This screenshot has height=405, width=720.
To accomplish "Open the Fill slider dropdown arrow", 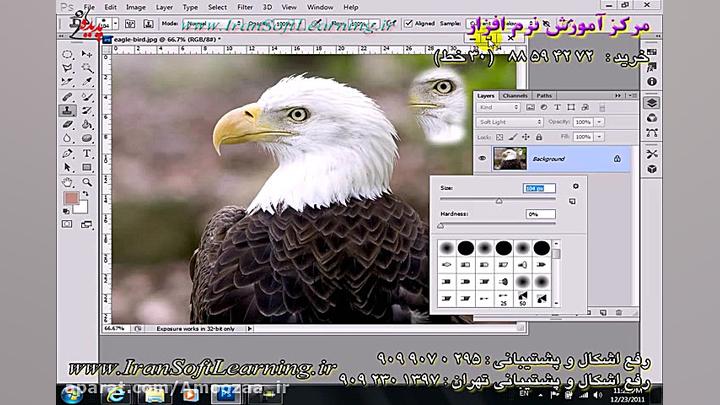I will 599,137.
